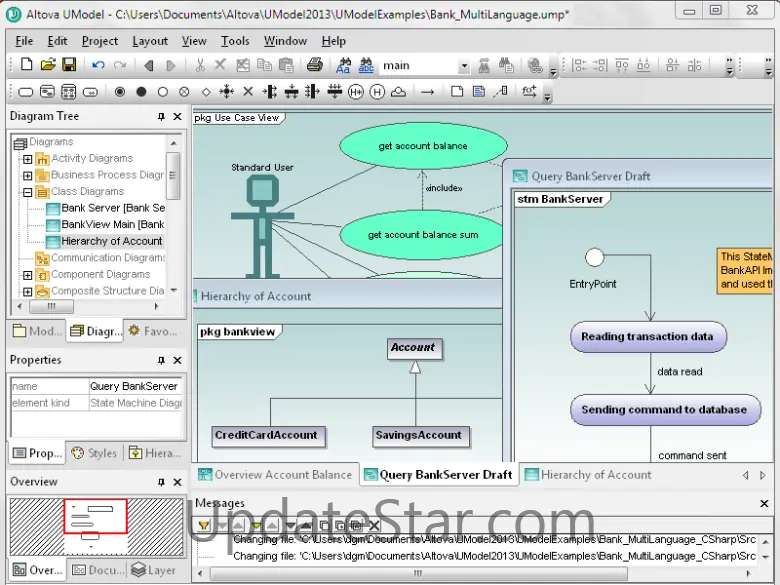Click the Open file folder icon
The image size is (780, 585).
click(47, 65)
